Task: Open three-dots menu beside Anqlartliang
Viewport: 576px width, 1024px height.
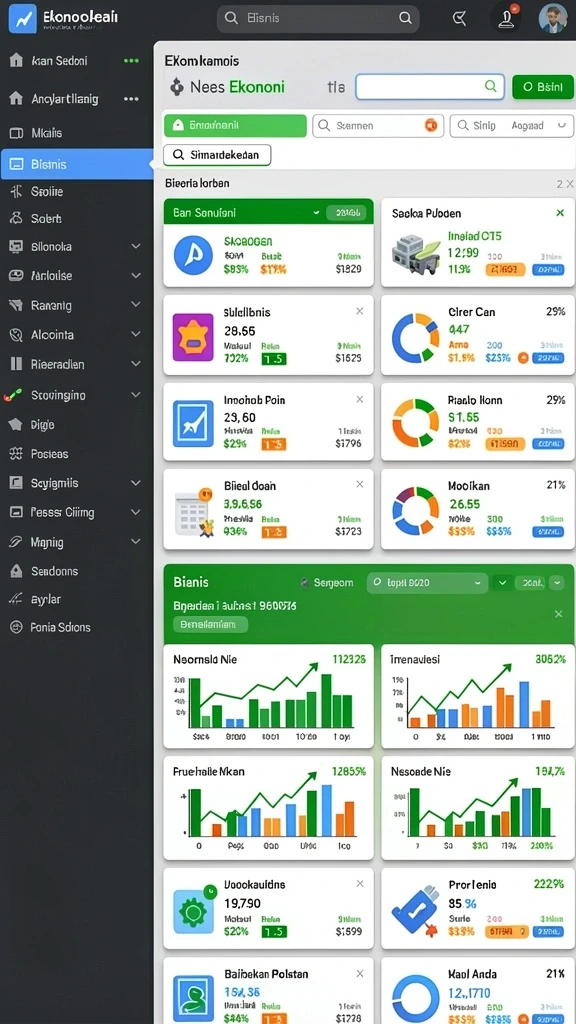Action: (x=131, y=99)
